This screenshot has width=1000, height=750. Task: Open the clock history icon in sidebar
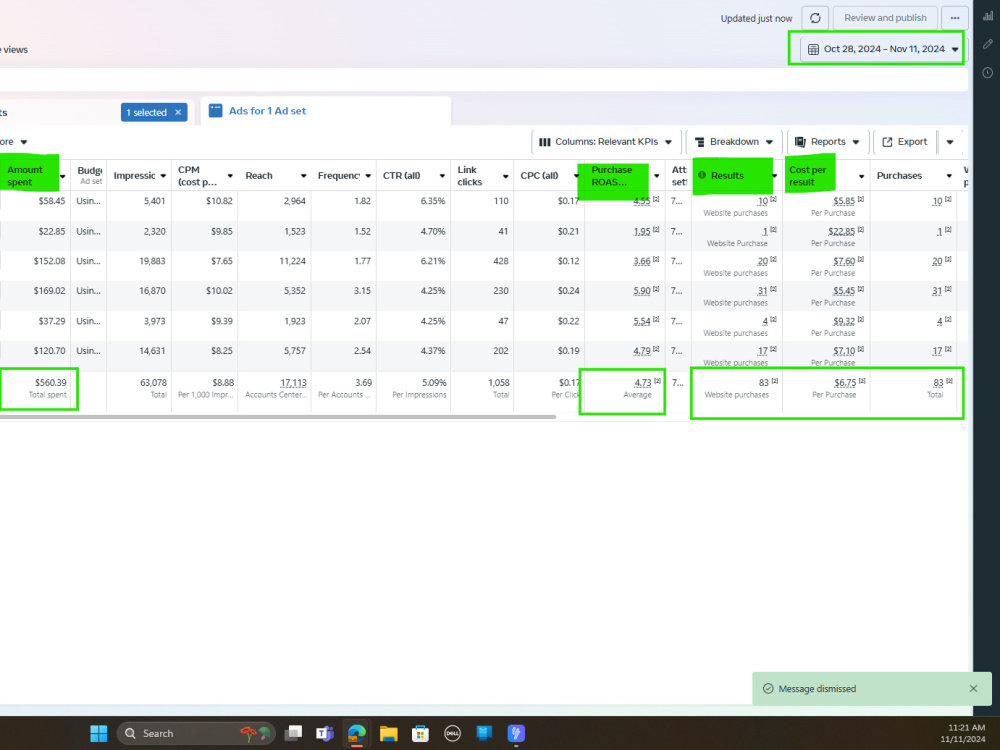click(x=988, y=73)
